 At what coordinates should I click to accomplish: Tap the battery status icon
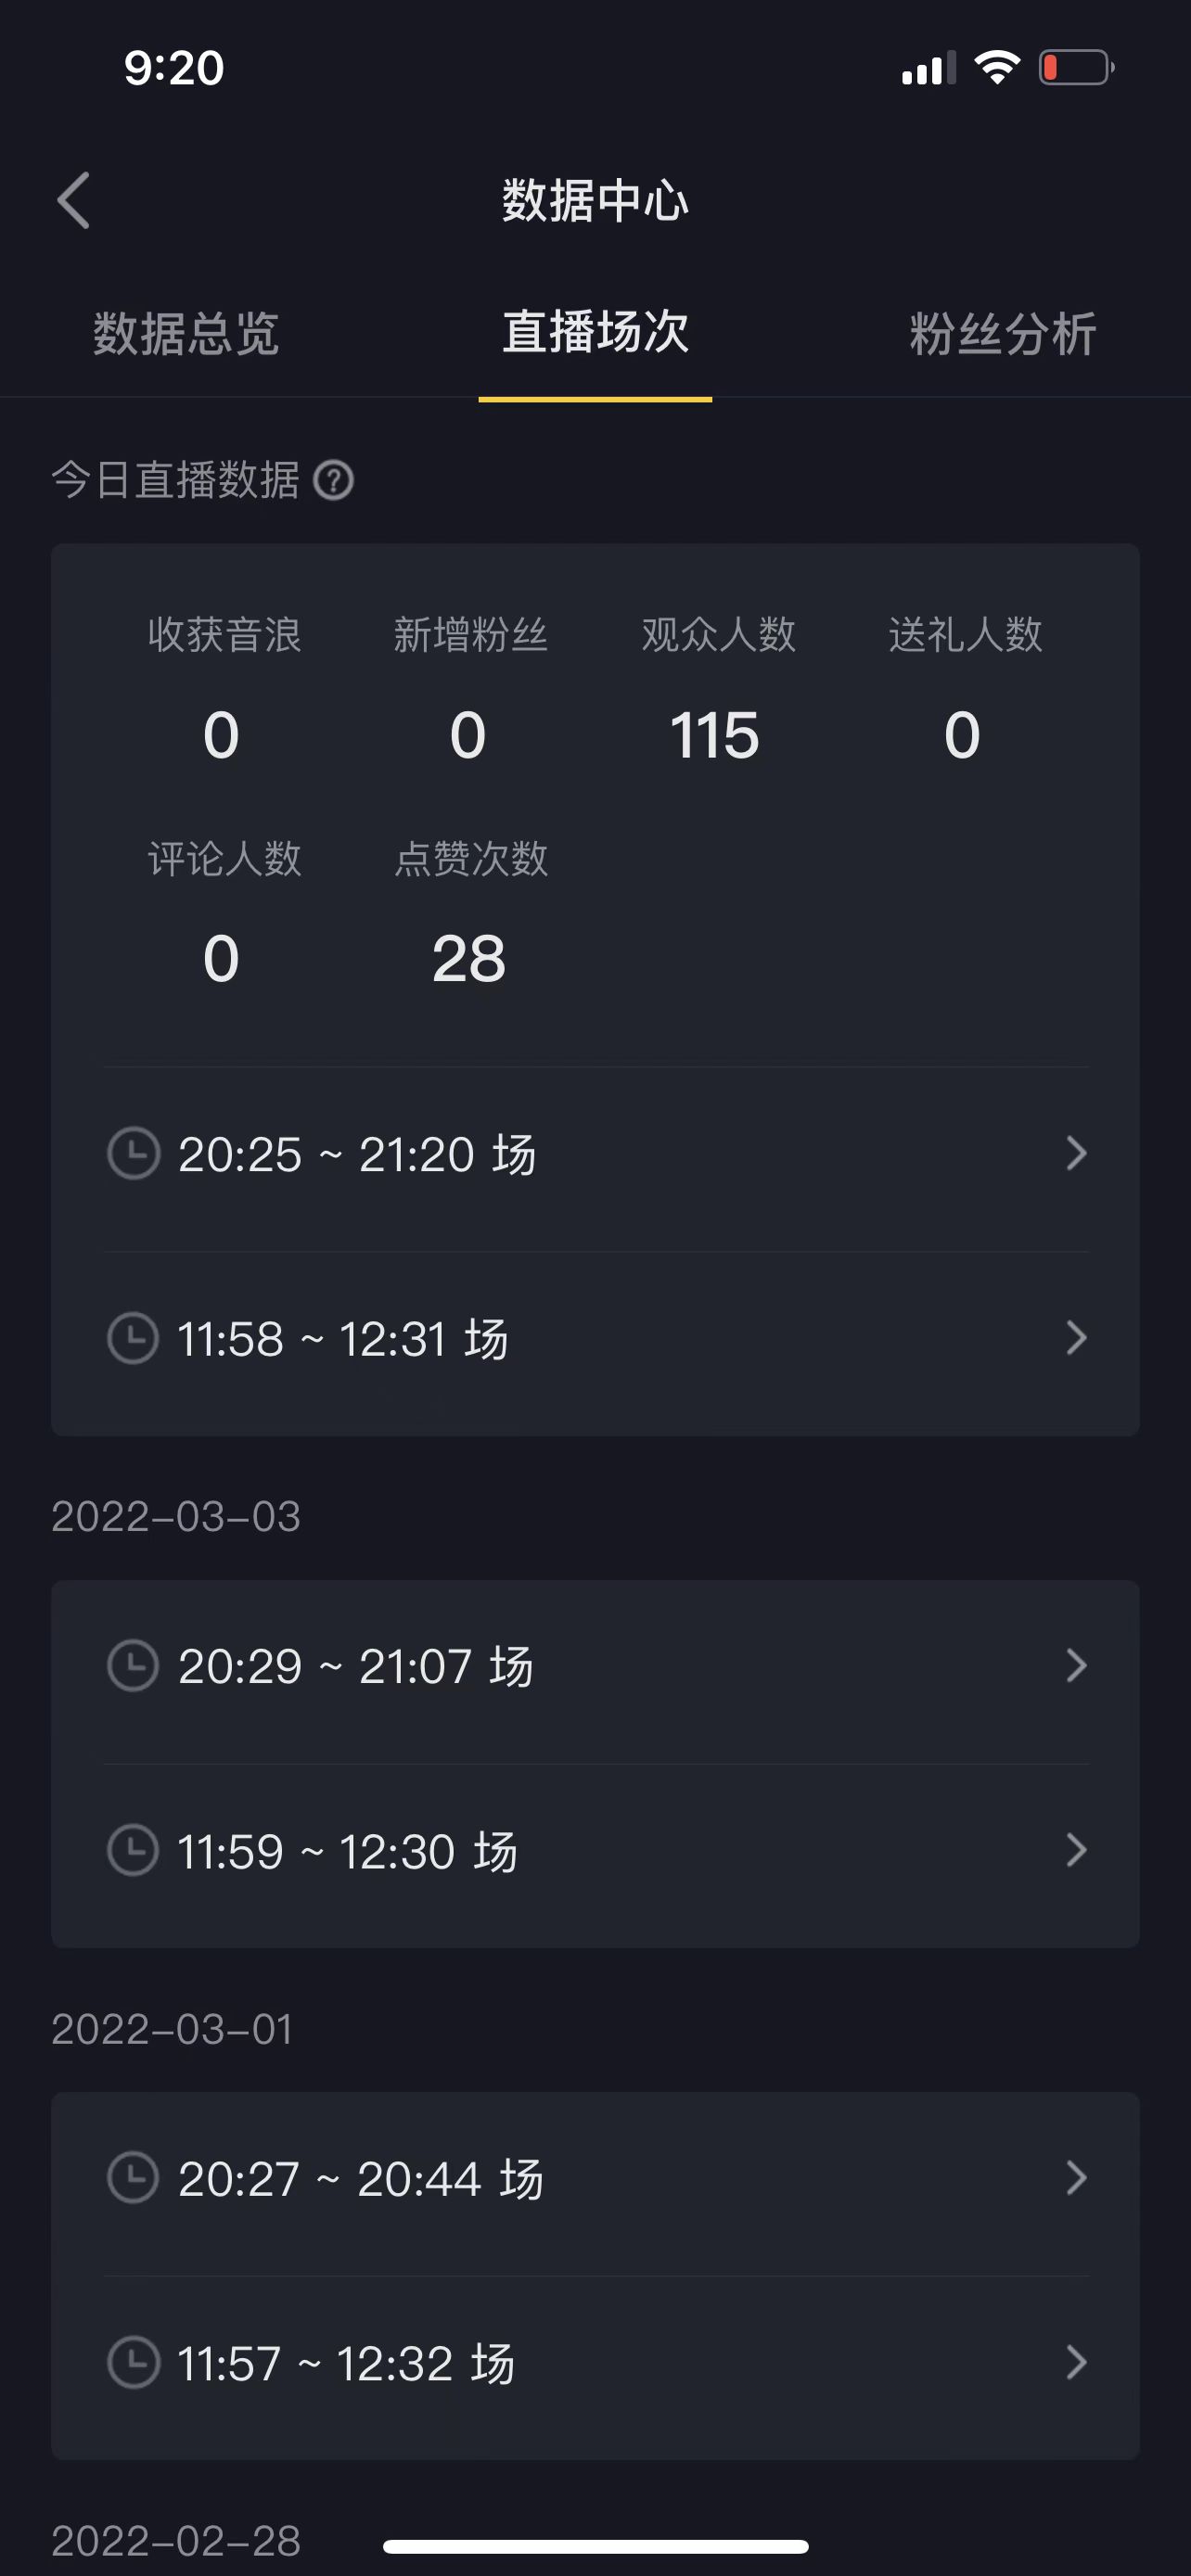coord(1076,68)
